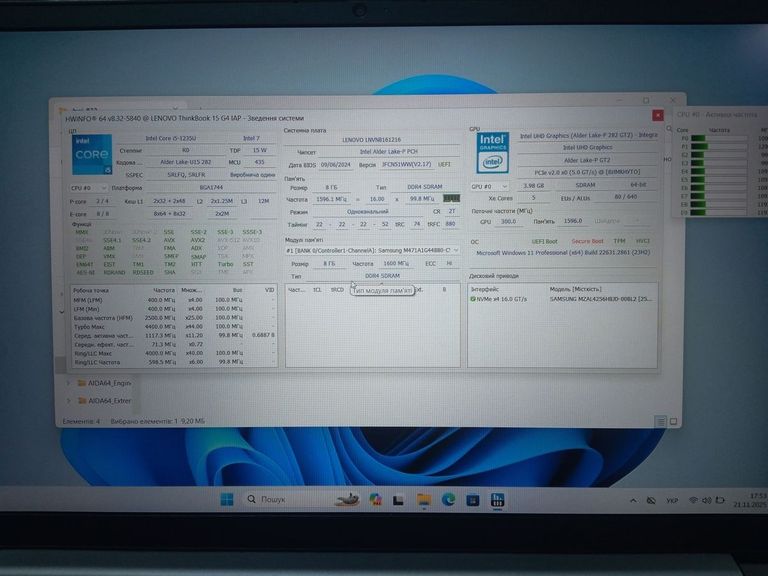768x576 pixels.
Task: Click the BGA1744 platform field
Action: click(x=211, y=188)
